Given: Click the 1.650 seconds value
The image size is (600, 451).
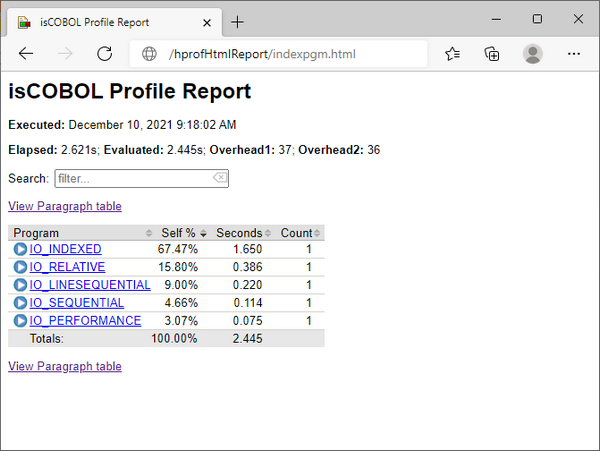Looking at the screenshot, I should click(x=248, y=249).
